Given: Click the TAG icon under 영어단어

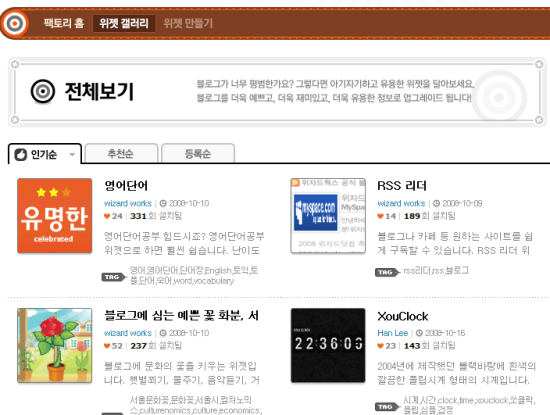Looking at the screenshot, I should 114,277.
